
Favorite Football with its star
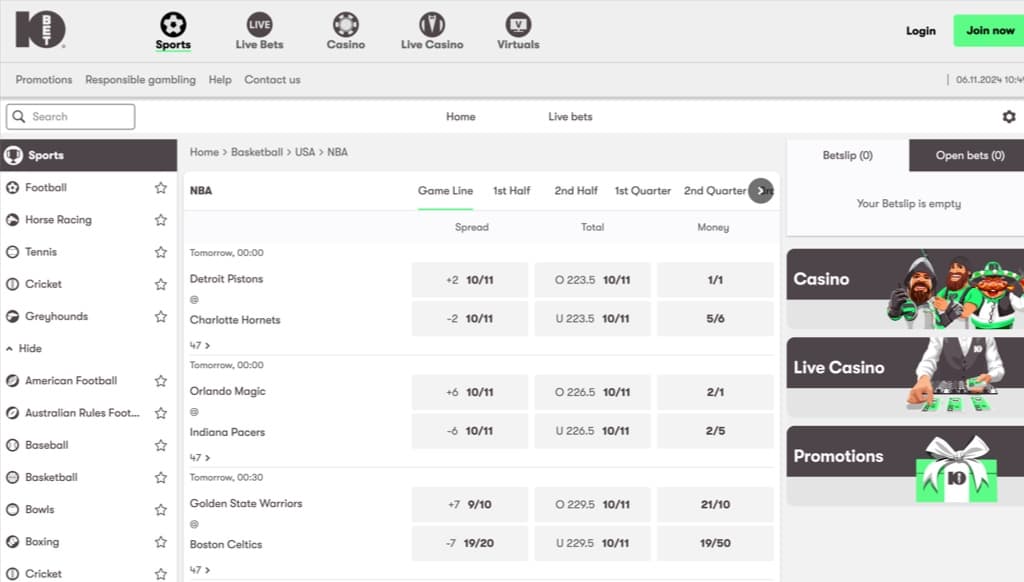[x=161, y=187]
